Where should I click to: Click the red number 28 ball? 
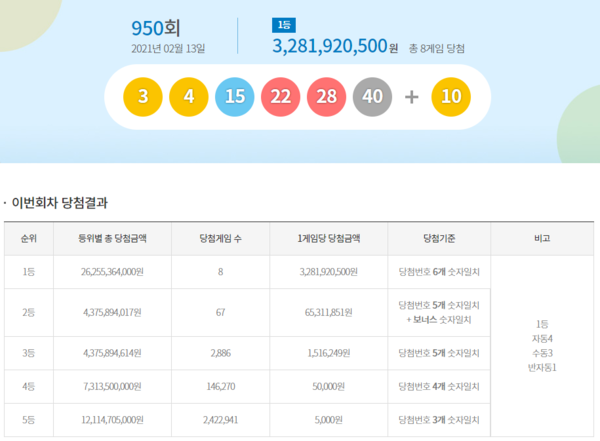click(x=327, y=98)
